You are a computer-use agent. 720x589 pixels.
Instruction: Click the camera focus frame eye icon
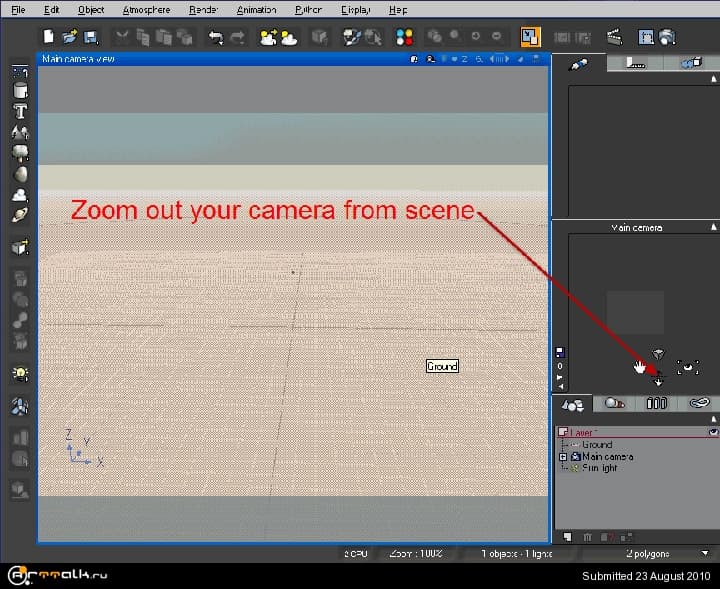pos(687,368)
